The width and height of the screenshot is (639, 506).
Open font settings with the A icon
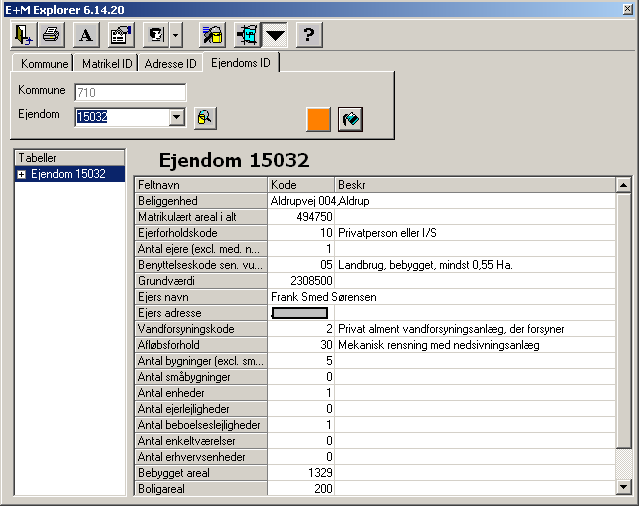coord(85,36)
